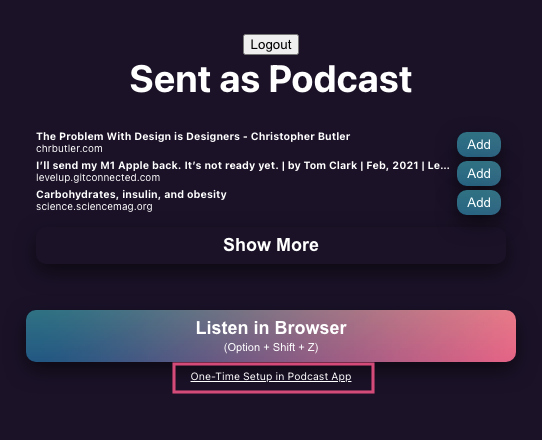Add the M1 Apple article
The width and height of the screenshot is (542, 440).
click(479, 174)
